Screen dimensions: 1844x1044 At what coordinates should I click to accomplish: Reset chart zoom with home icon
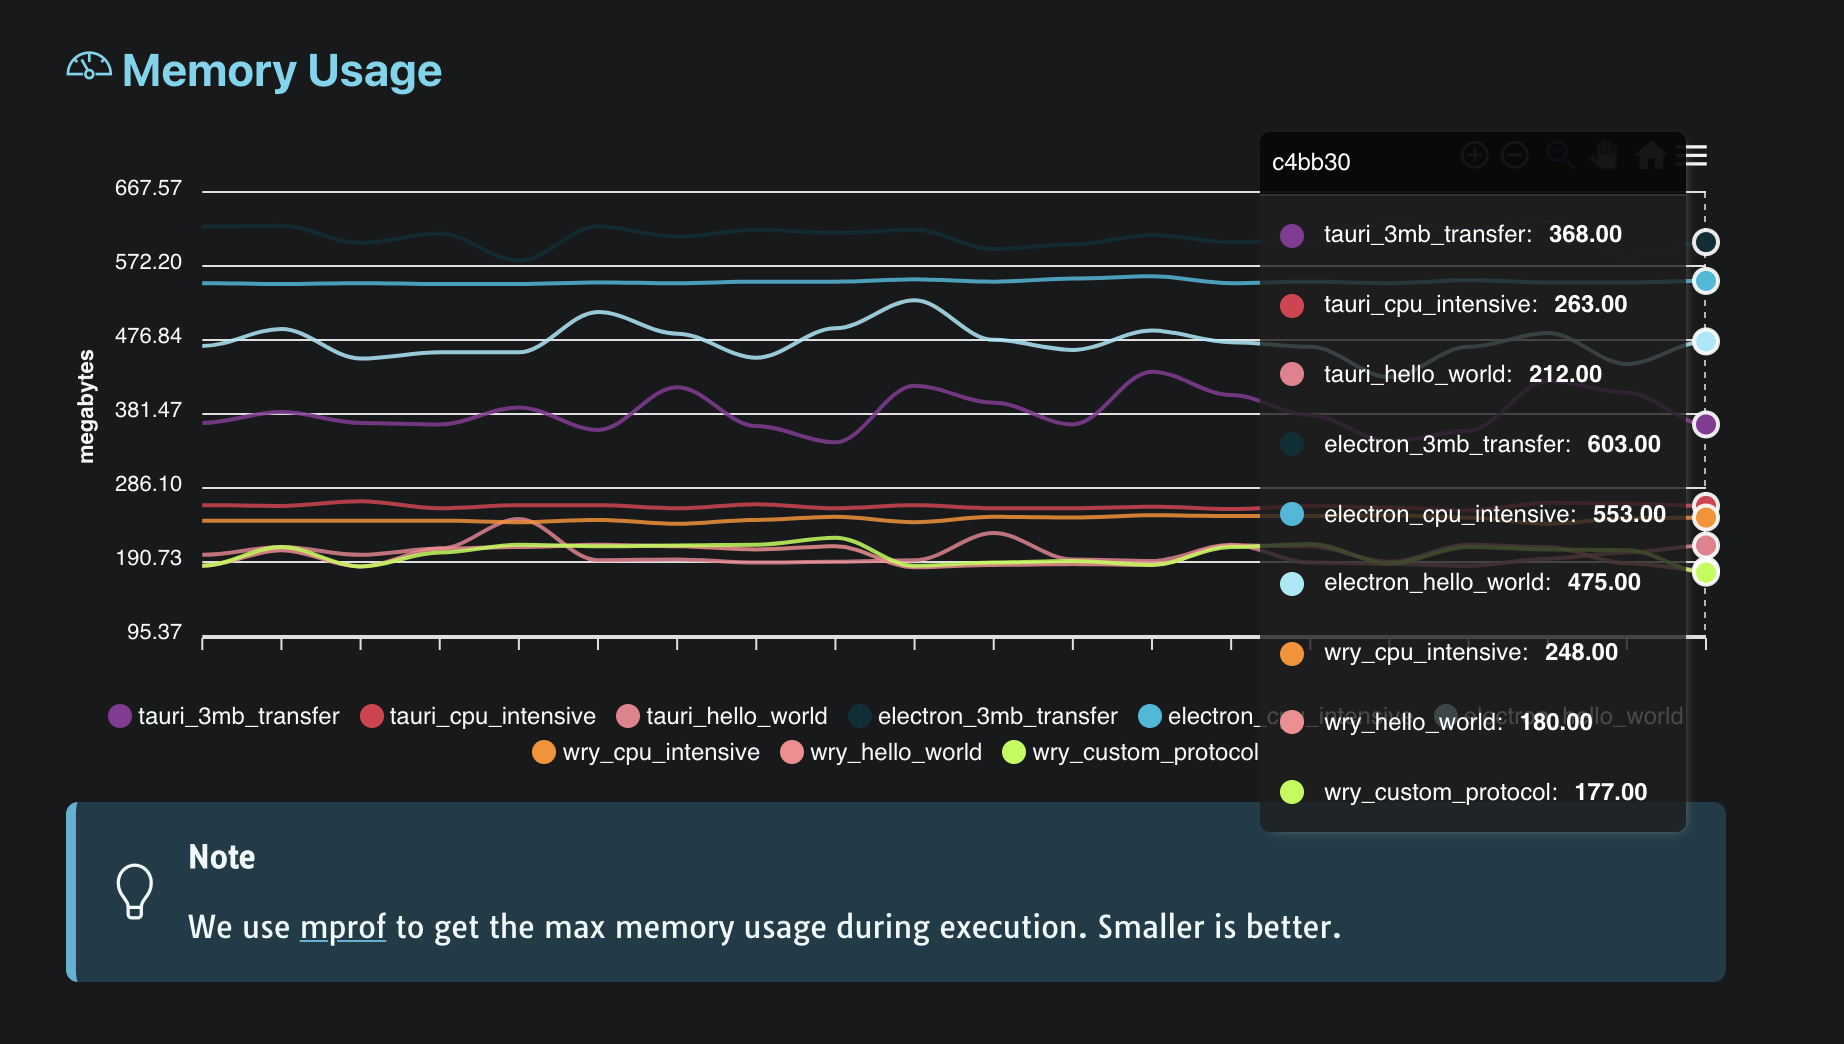[1650, 155]
